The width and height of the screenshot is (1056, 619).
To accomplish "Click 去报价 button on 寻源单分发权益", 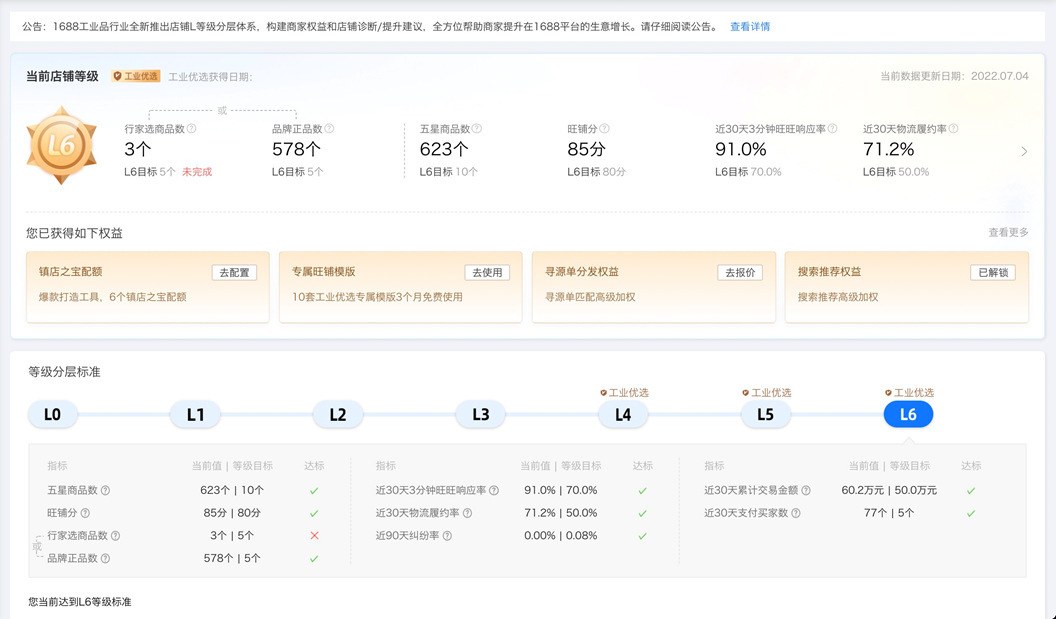I will click(740, 272).
